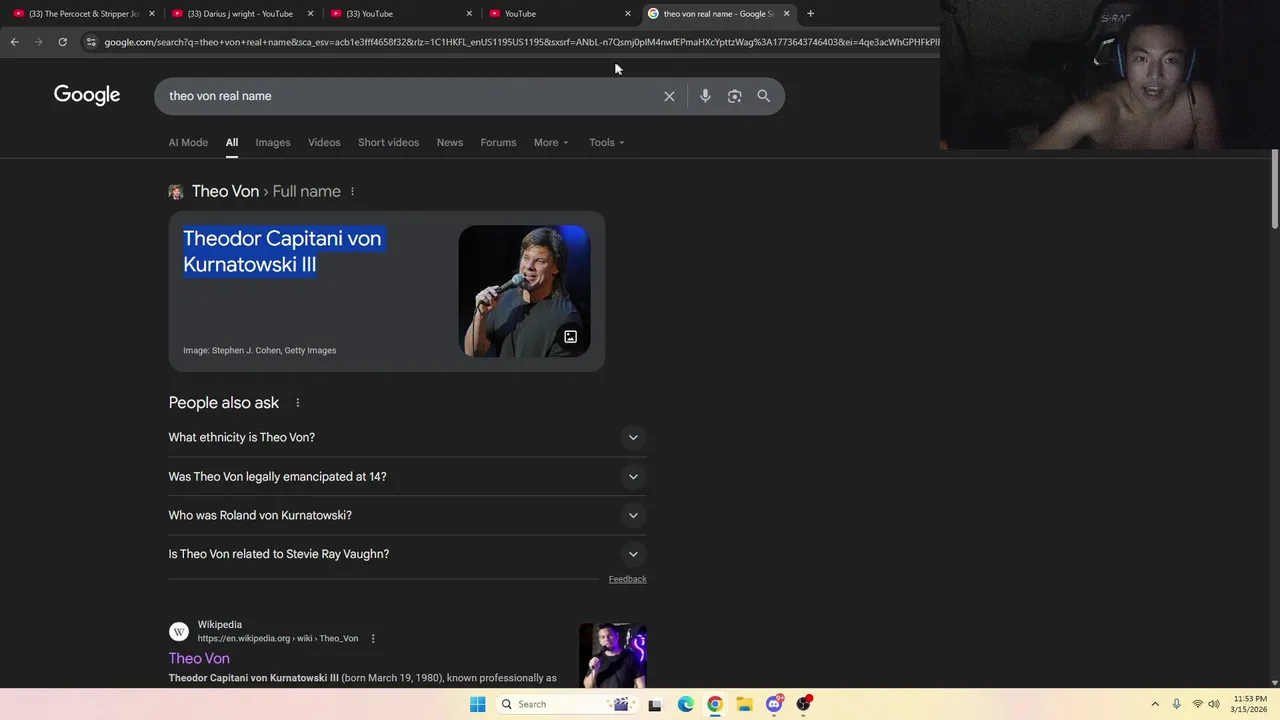1280x720 pixels.
Task: Click 'Image: Stephen J. Cohen, Getty Images' credit
Action: (259, 350)
